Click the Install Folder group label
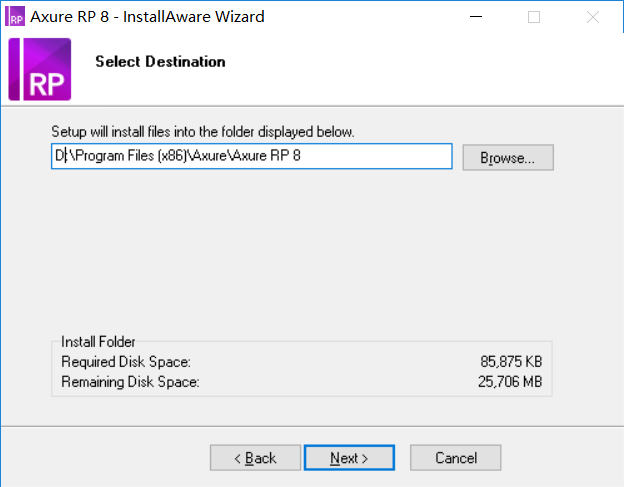 [98, 342]
